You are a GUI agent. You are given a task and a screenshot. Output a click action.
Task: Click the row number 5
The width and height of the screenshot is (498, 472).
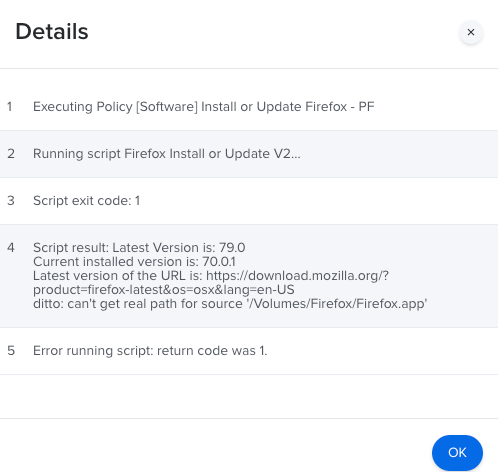click(11, 351)
